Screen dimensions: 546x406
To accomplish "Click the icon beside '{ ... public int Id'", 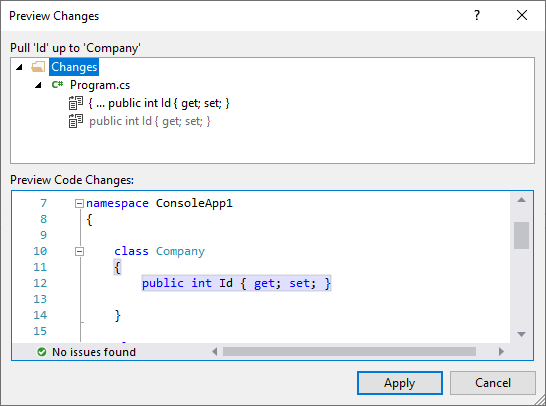I will pos(76,103).
